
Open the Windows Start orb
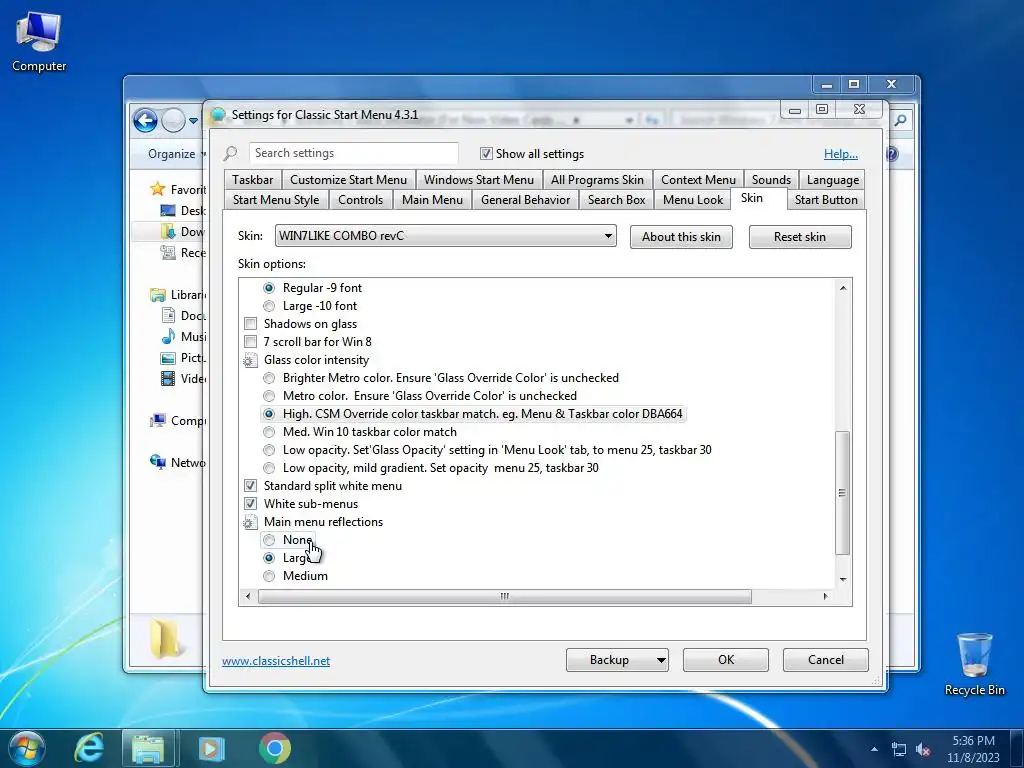[27, 748]
